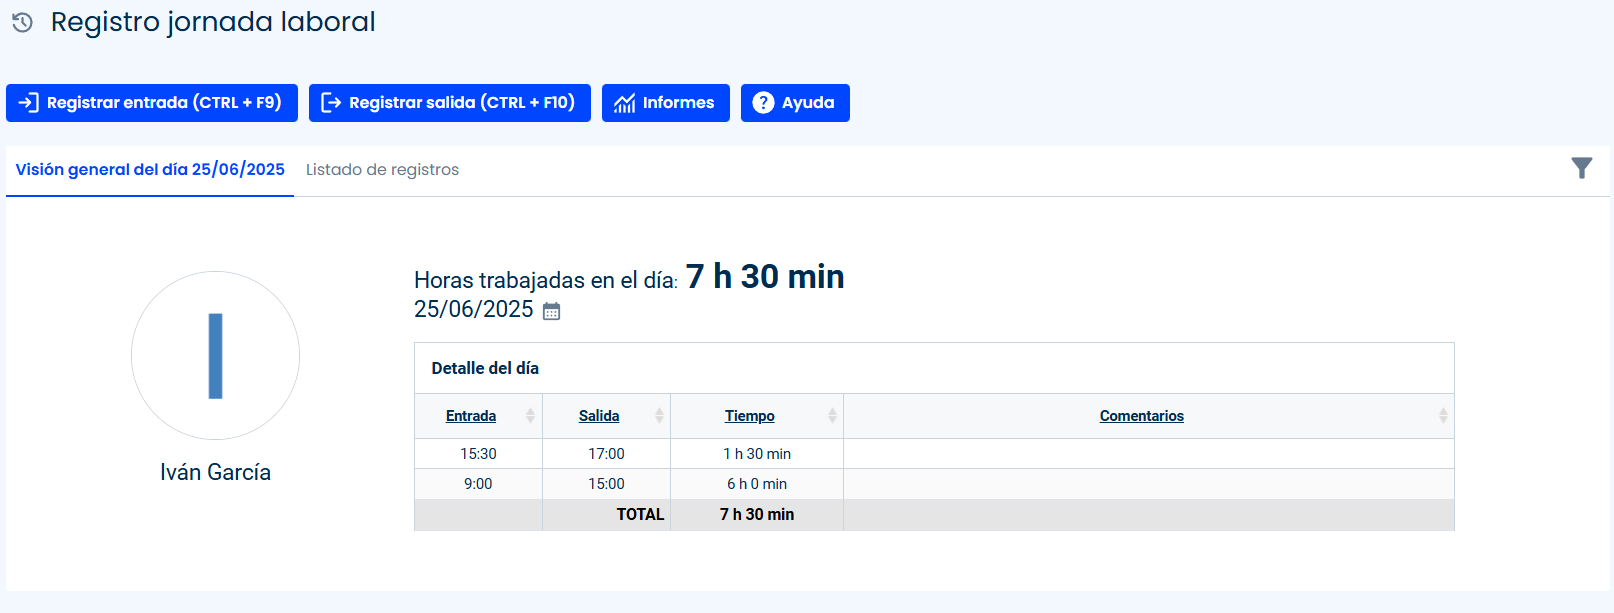Viewport: 1614px width, 613px height.
Task: Sort by Tiempo column header
Action: 750,416
